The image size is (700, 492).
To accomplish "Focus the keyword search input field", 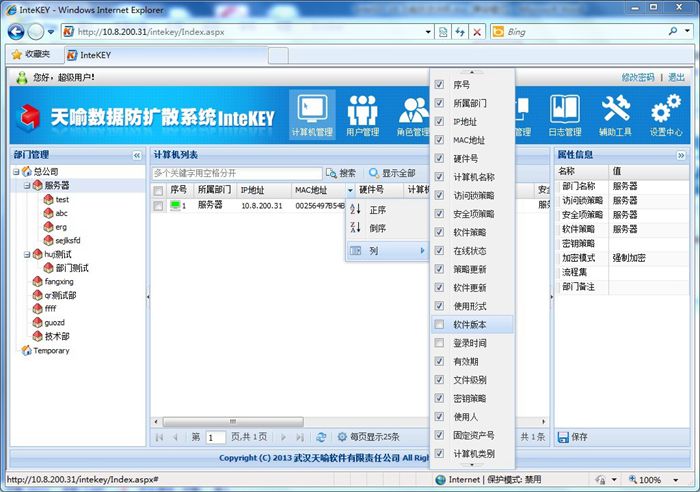I will (x=237, y=173).
